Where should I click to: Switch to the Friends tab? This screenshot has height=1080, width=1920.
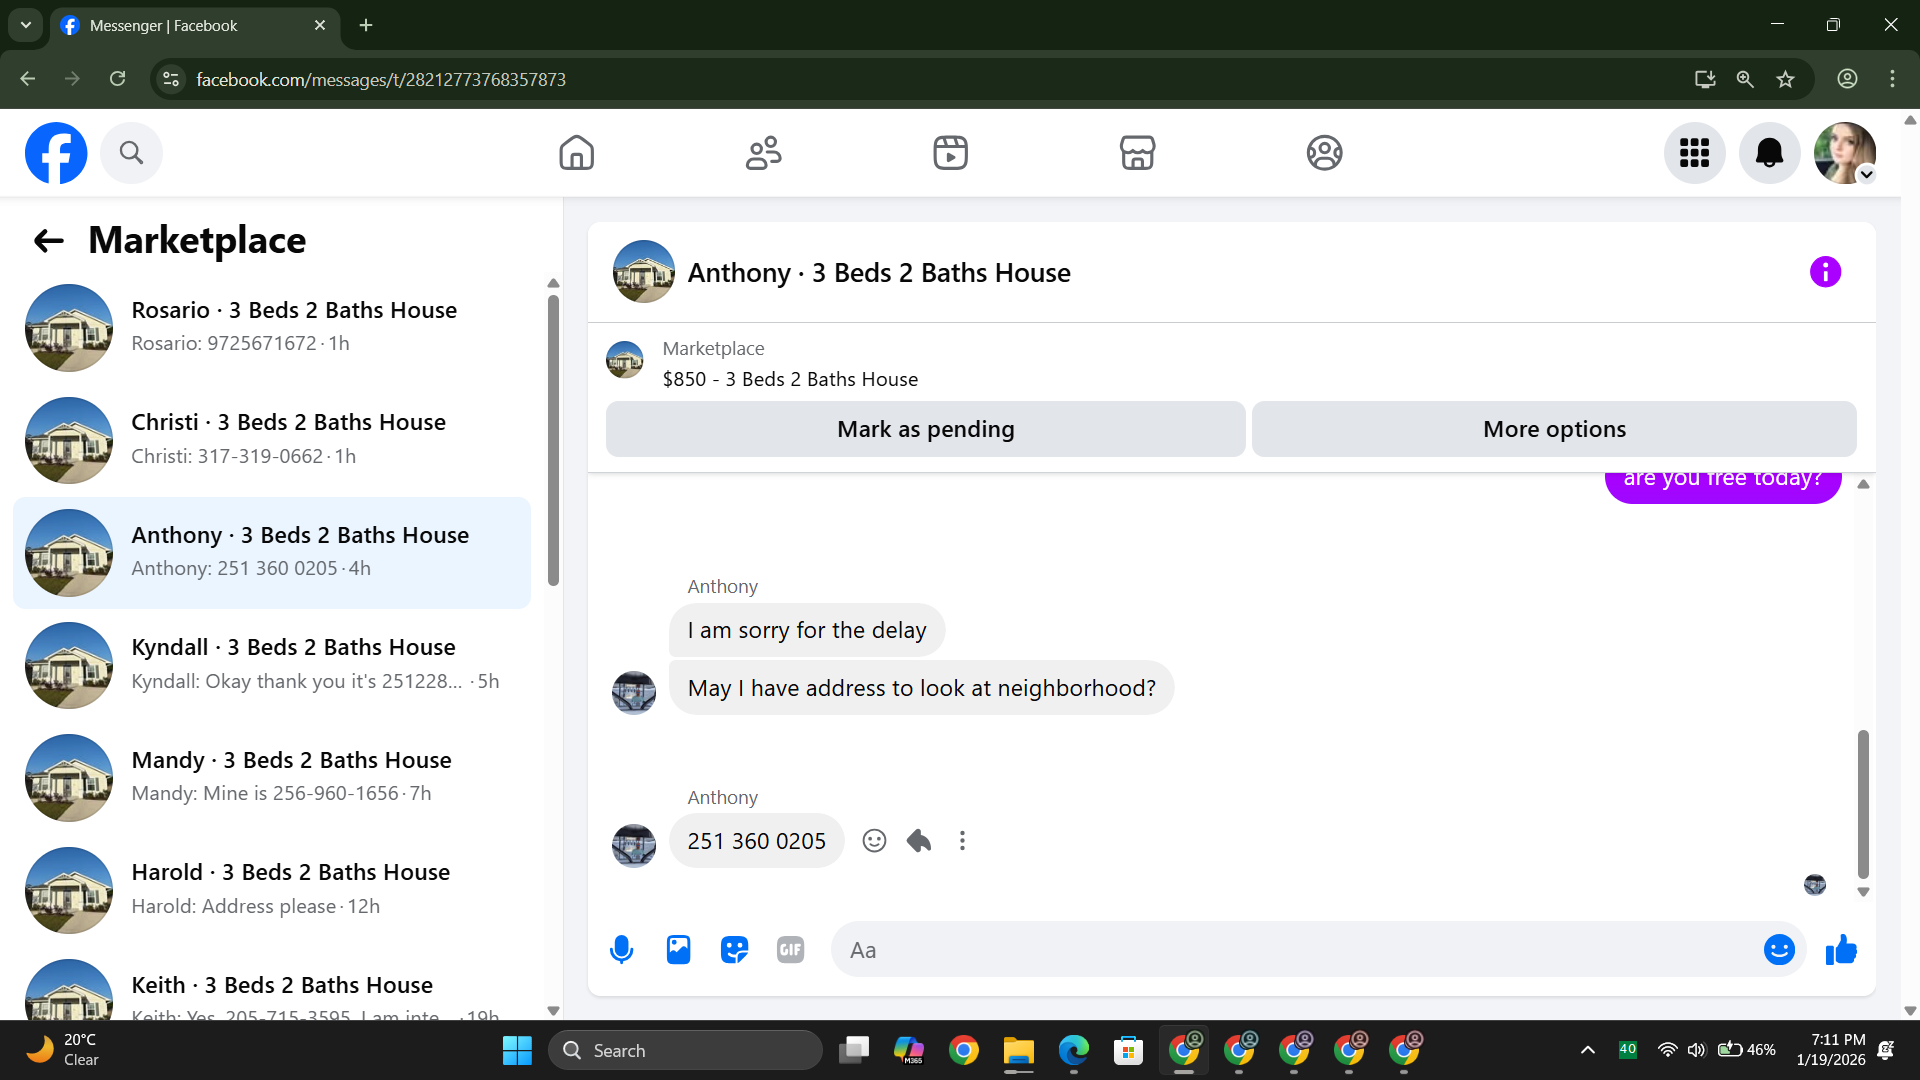click(763, 153)
